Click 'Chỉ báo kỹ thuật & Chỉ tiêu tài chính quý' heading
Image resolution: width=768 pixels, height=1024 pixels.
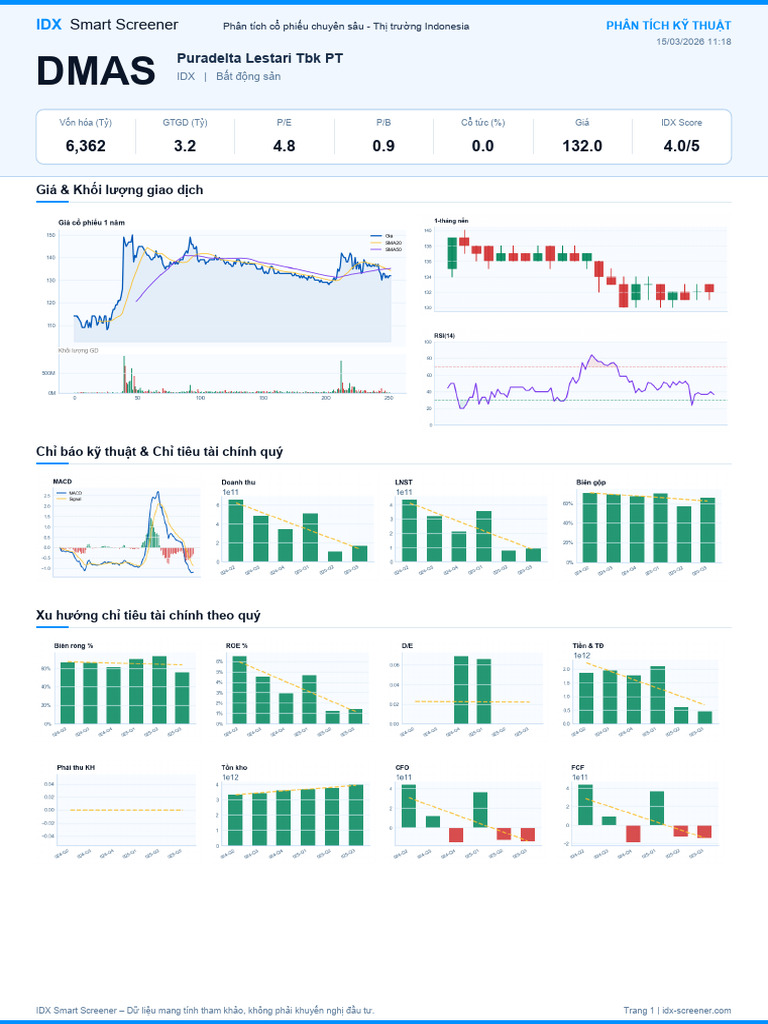pyautogui.click(x=159, y=452)
